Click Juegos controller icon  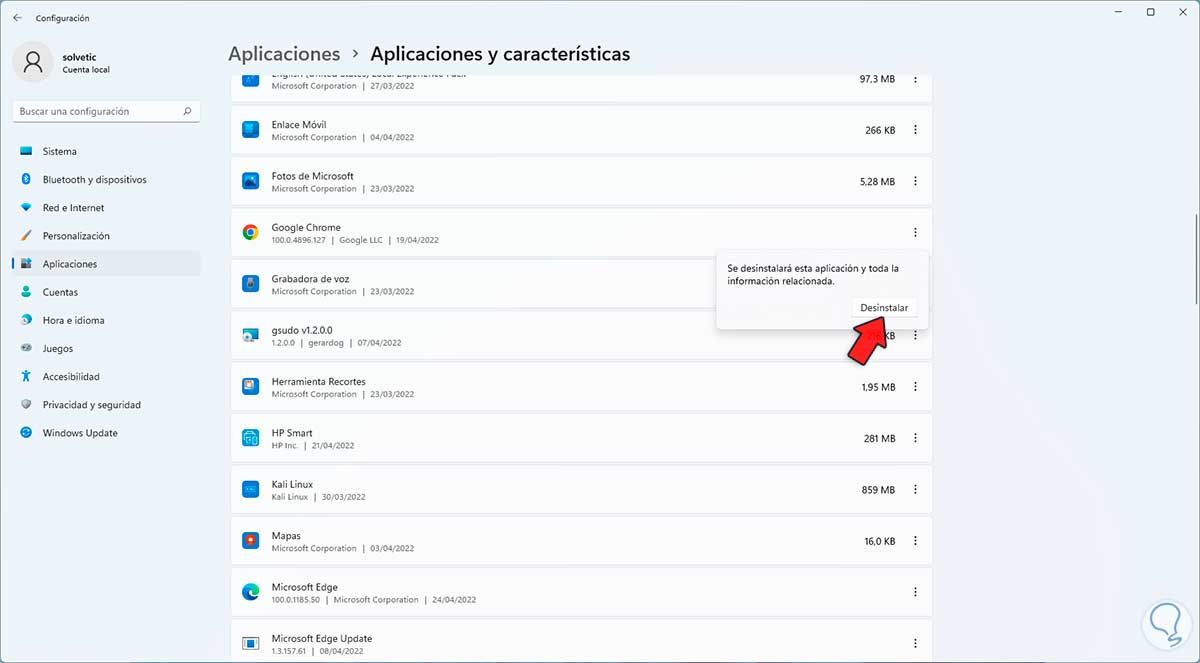[26, 349]
